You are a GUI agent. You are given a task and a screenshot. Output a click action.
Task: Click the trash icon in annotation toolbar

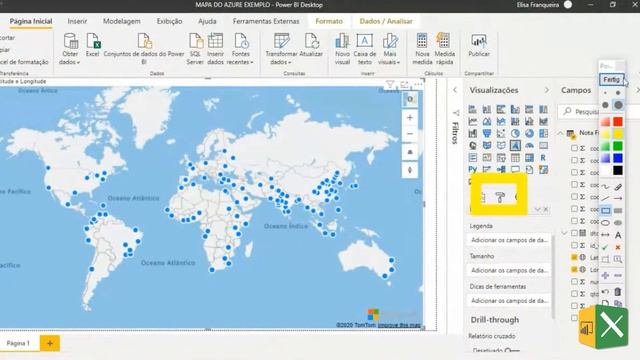coord(618,291)
